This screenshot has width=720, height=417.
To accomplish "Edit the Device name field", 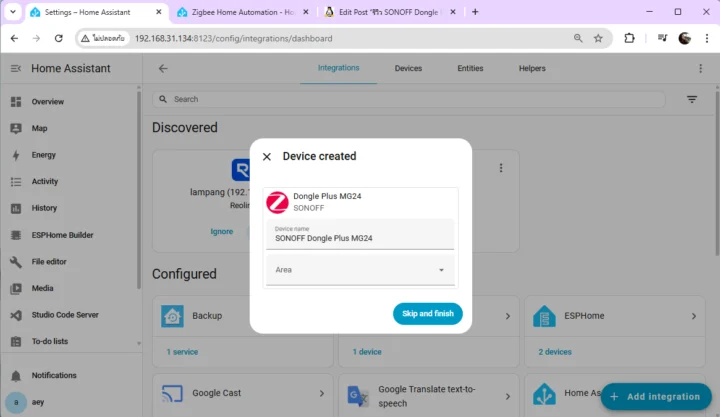I will (360, 234).
